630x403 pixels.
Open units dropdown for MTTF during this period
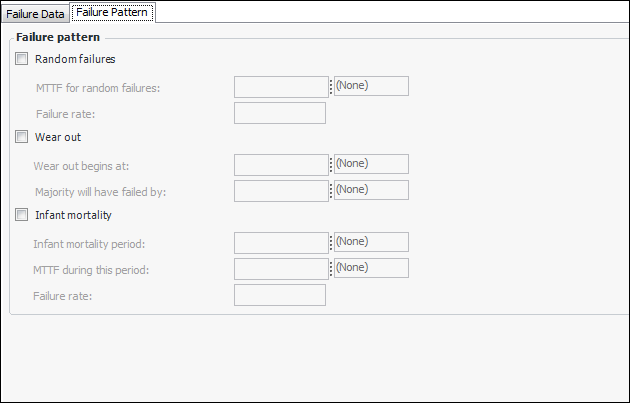pyautogui.click(x=371, y=268)
